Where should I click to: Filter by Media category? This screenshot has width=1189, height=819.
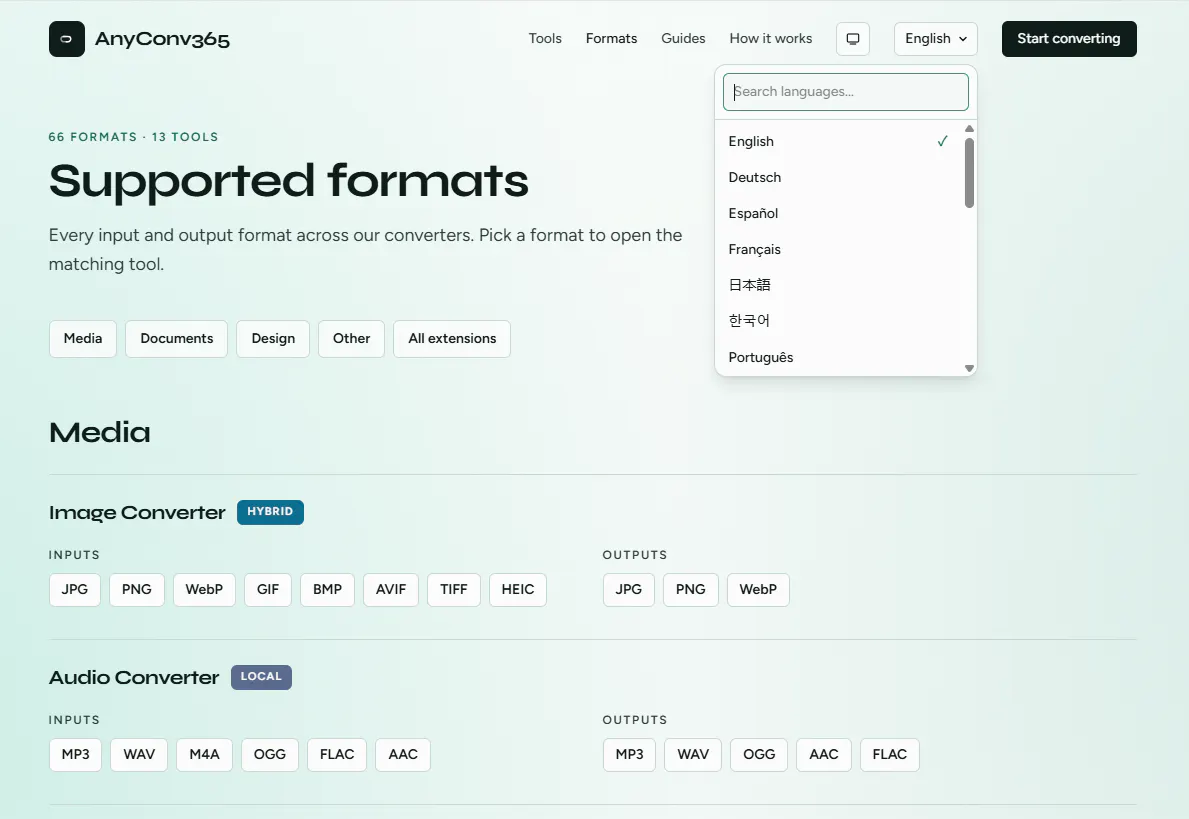[x=83, y=339]
